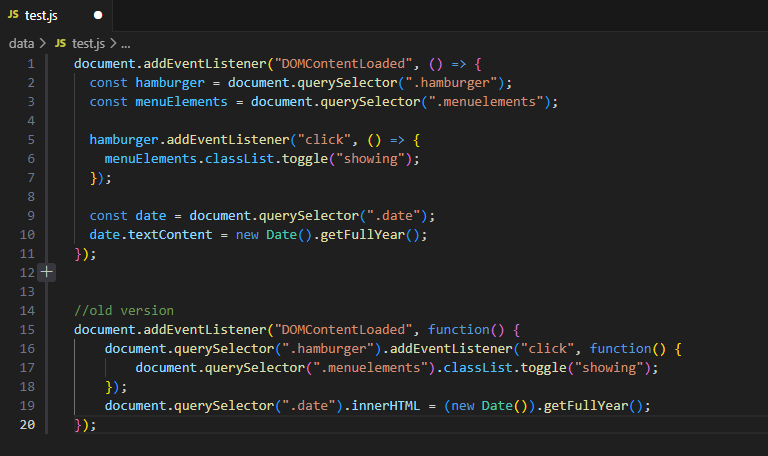Click line number 15 in the gutter
Screen dimensions: 768x456
pyautogui.click(x=27, y=330)
